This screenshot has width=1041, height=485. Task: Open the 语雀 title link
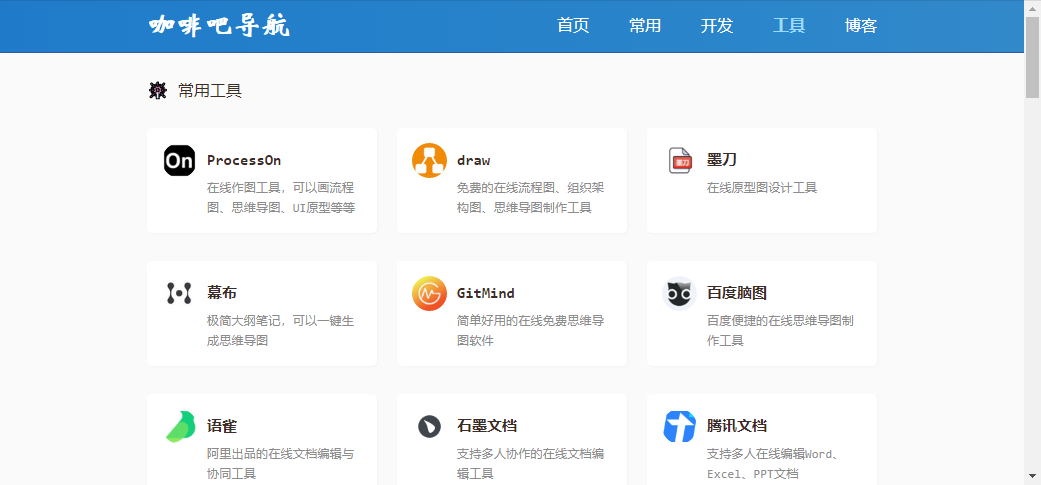coord(222,426)
